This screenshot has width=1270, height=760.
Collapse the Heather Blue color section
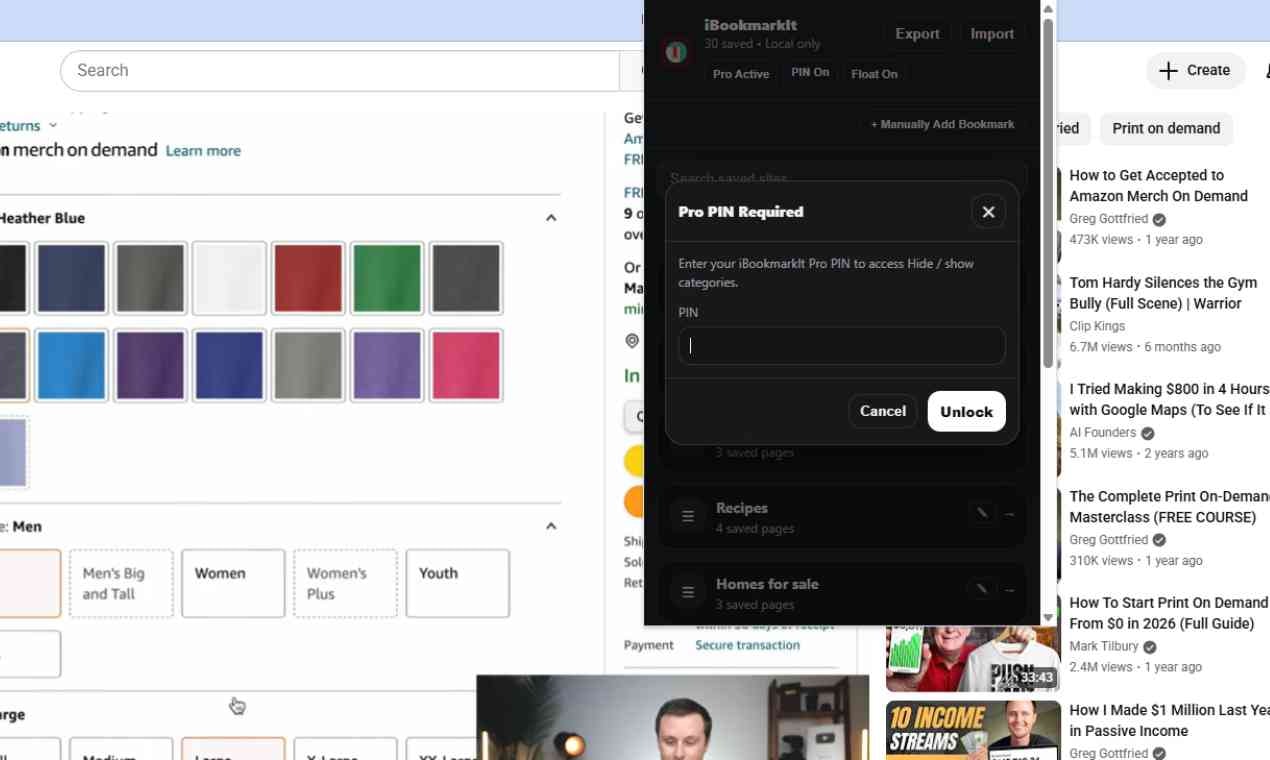[551, 217]
